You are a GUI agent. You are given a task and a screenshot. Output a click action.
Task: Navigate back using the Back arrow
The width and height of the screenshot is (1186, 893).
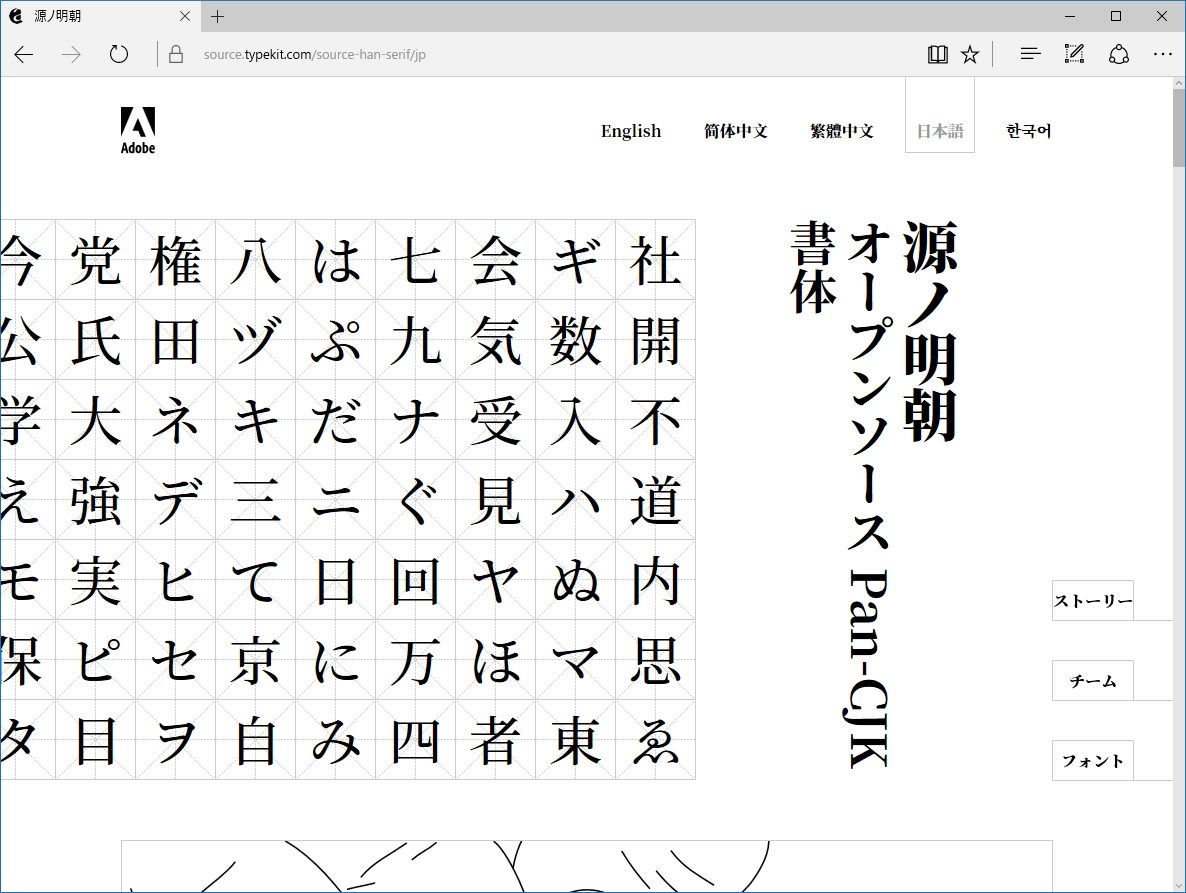point(23,54)
